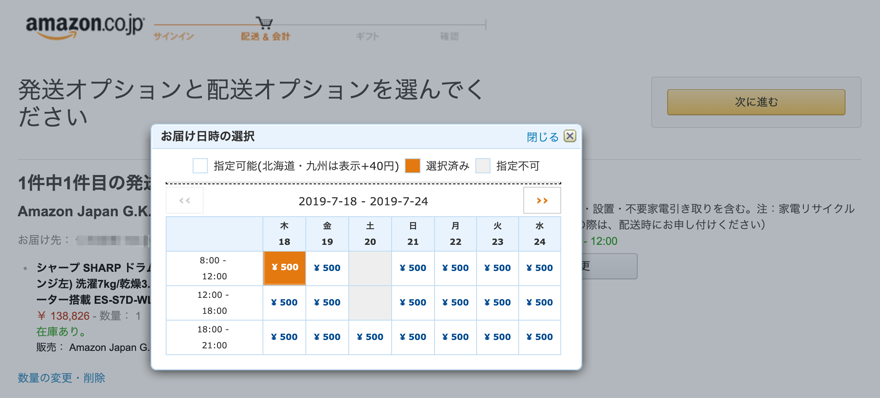Screen dimensions: 880x398
Task: Select Sunday 21 slot 18:00-21:00
Action: pos(413,337)
